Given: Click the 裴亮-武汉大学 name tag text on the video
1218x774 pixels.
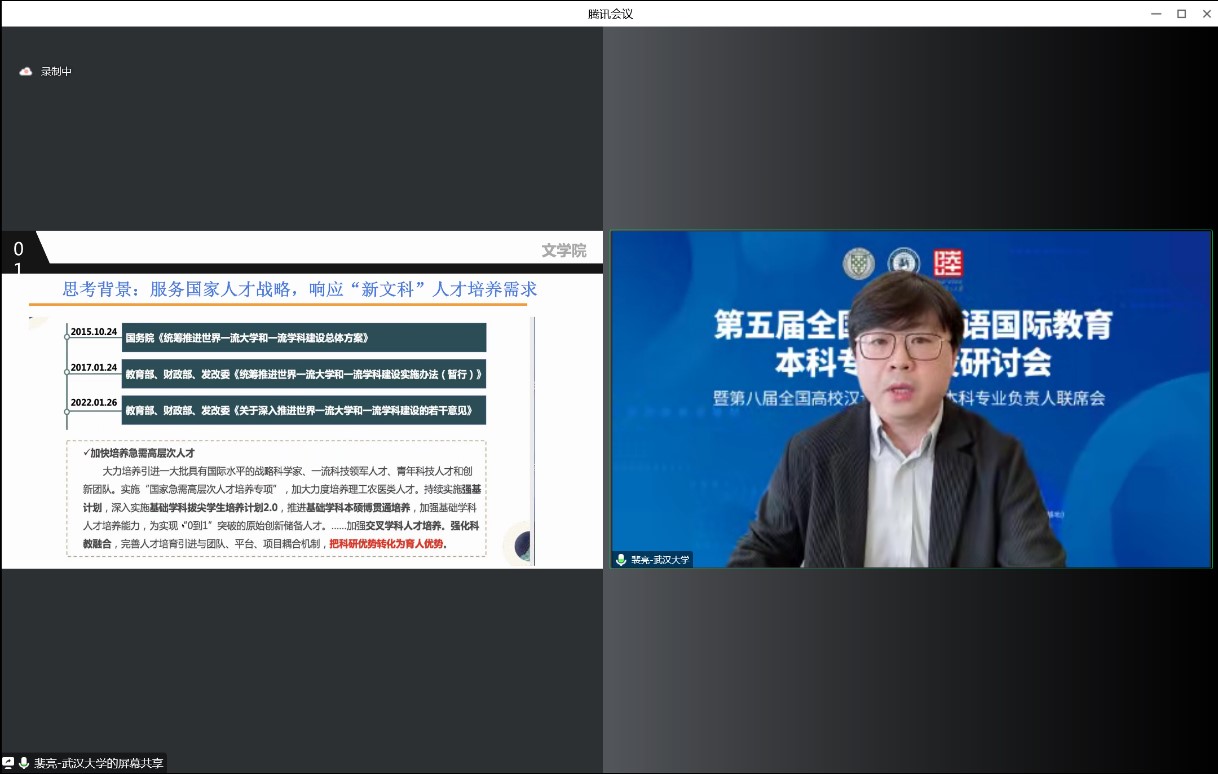Looking at the screenshot, I should pyautogui.click(x=660, y=560).
